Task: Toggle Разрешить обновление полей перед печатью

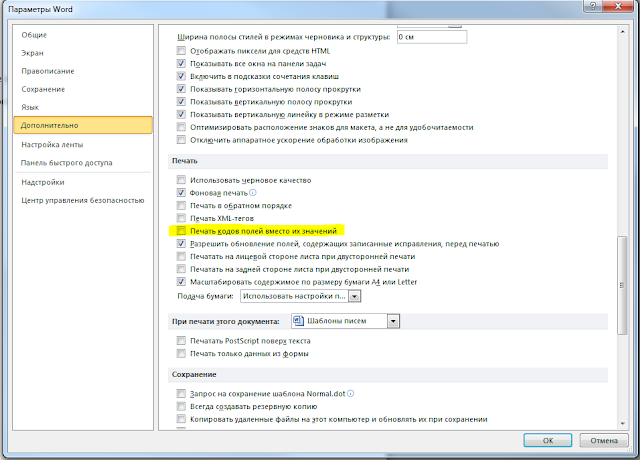Action: (x=181, y=244)
